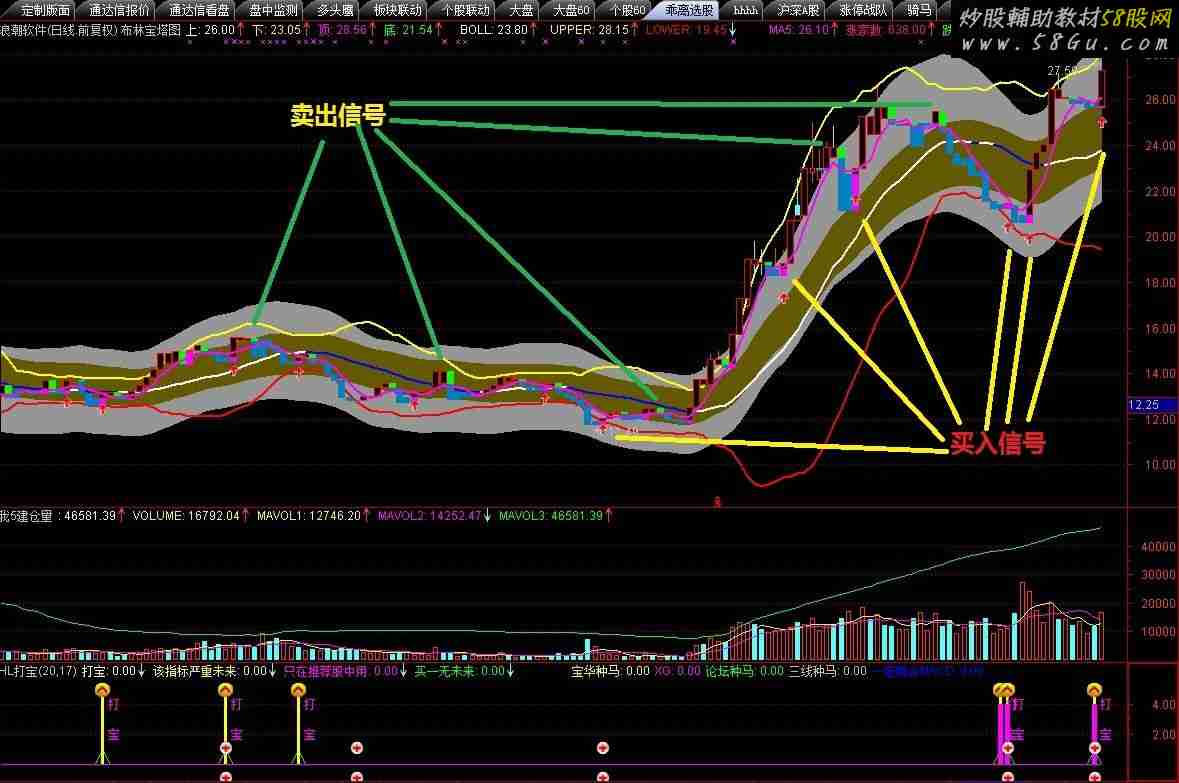Click the third gold 打宝 marker from left

[x=298, y=690]
